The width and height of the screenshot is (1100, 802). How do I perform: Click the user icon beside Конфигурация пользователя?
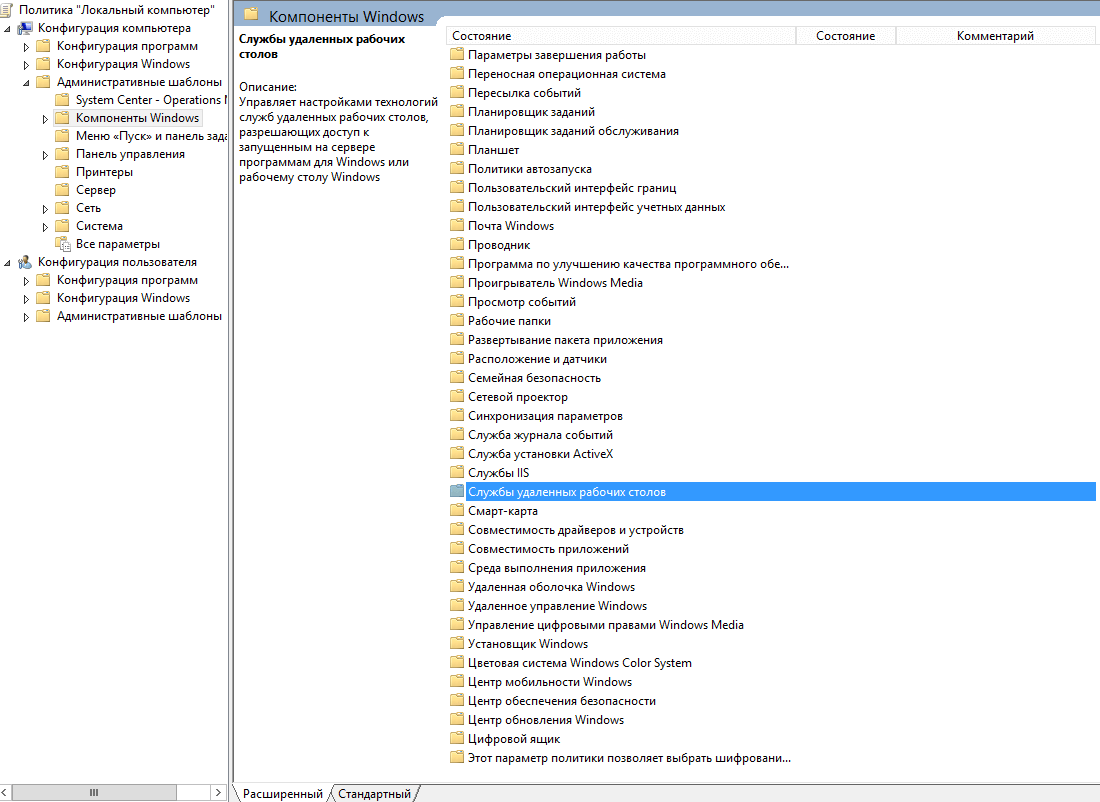click(x=25, y=262)
